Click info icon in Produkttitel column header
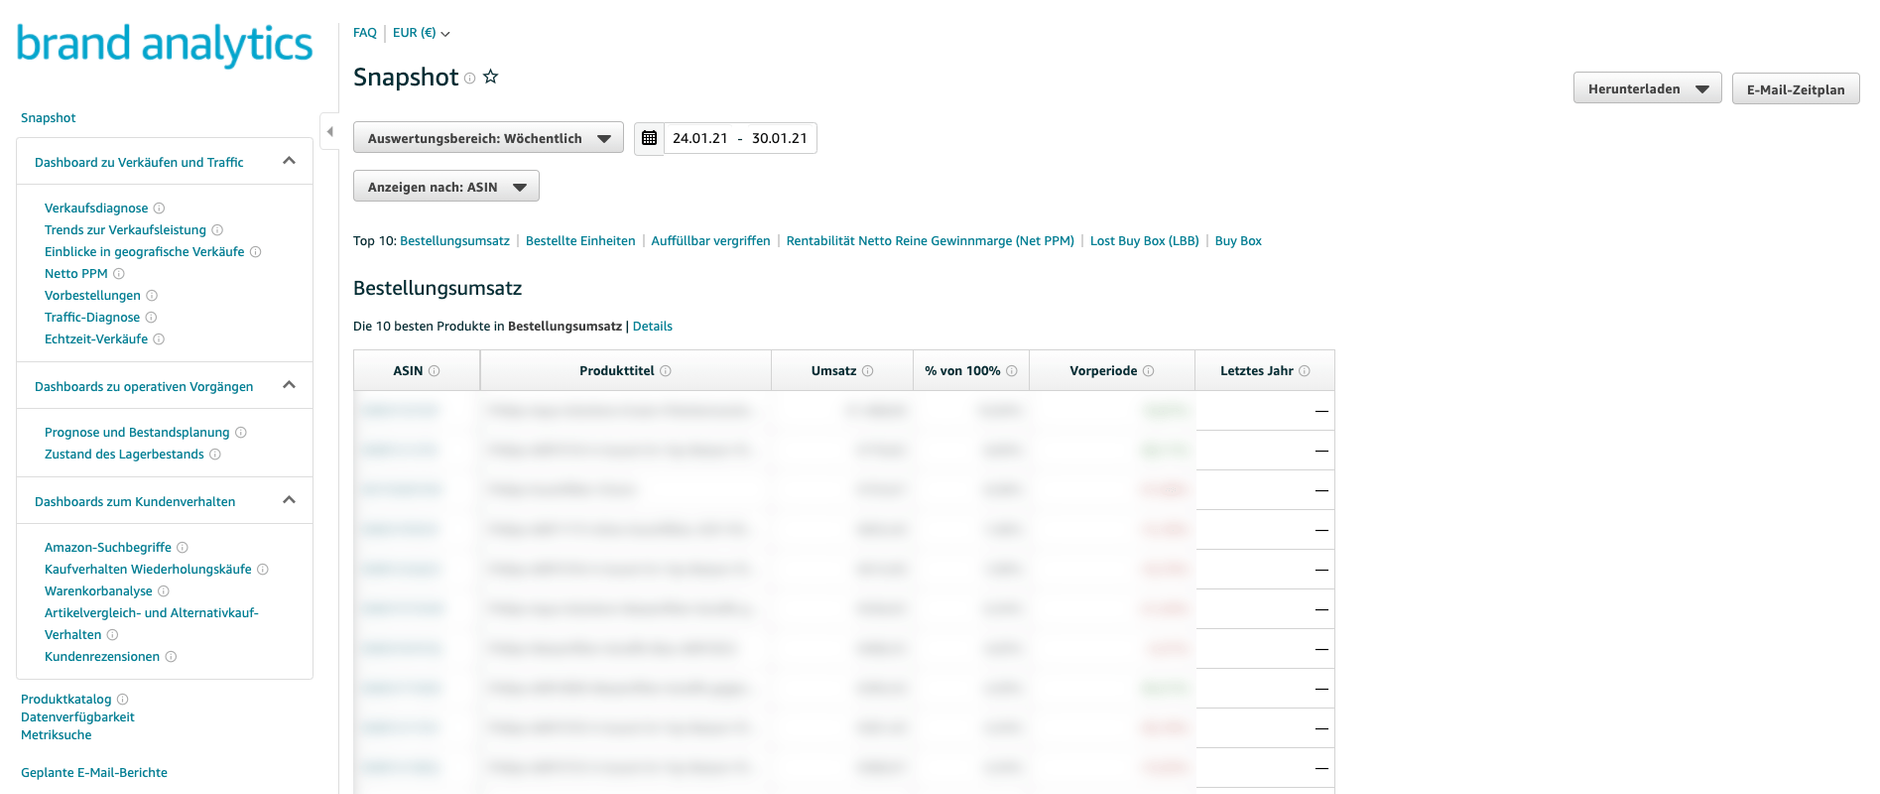This screenshot has width=1880, height=794. click(666, 371)
